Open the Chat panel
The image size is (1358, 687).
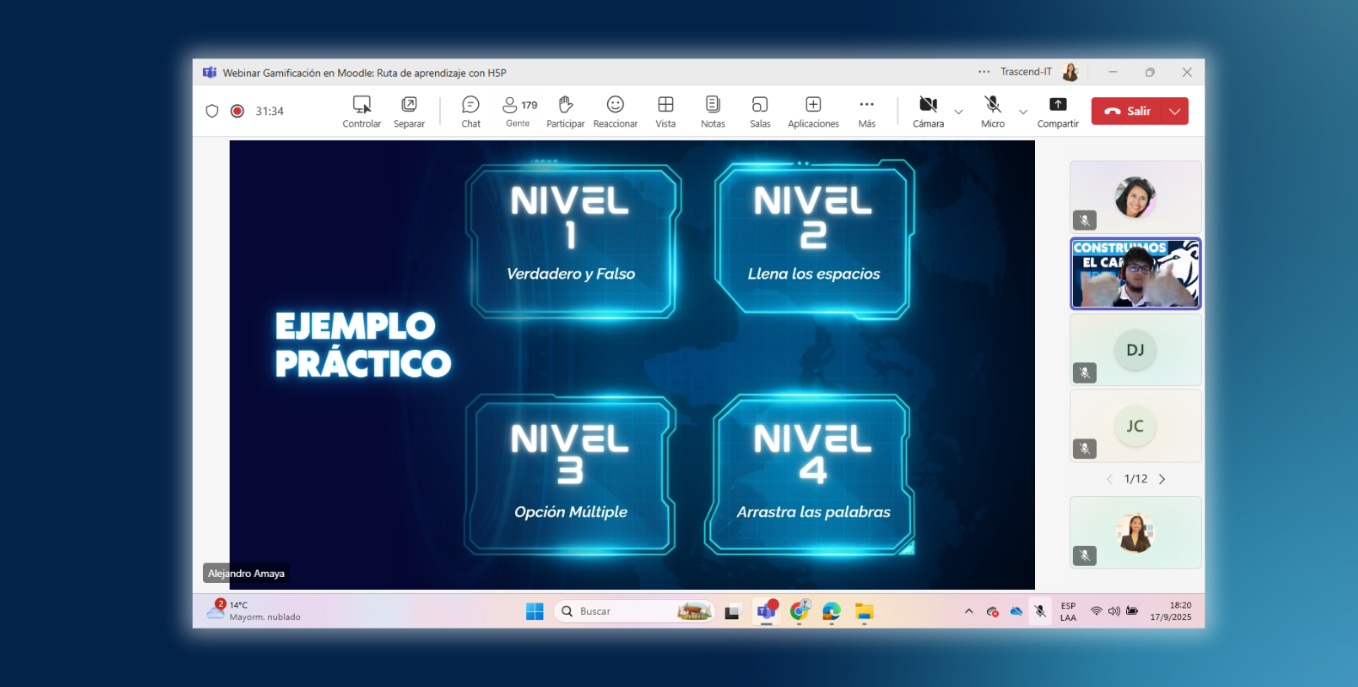470,110
